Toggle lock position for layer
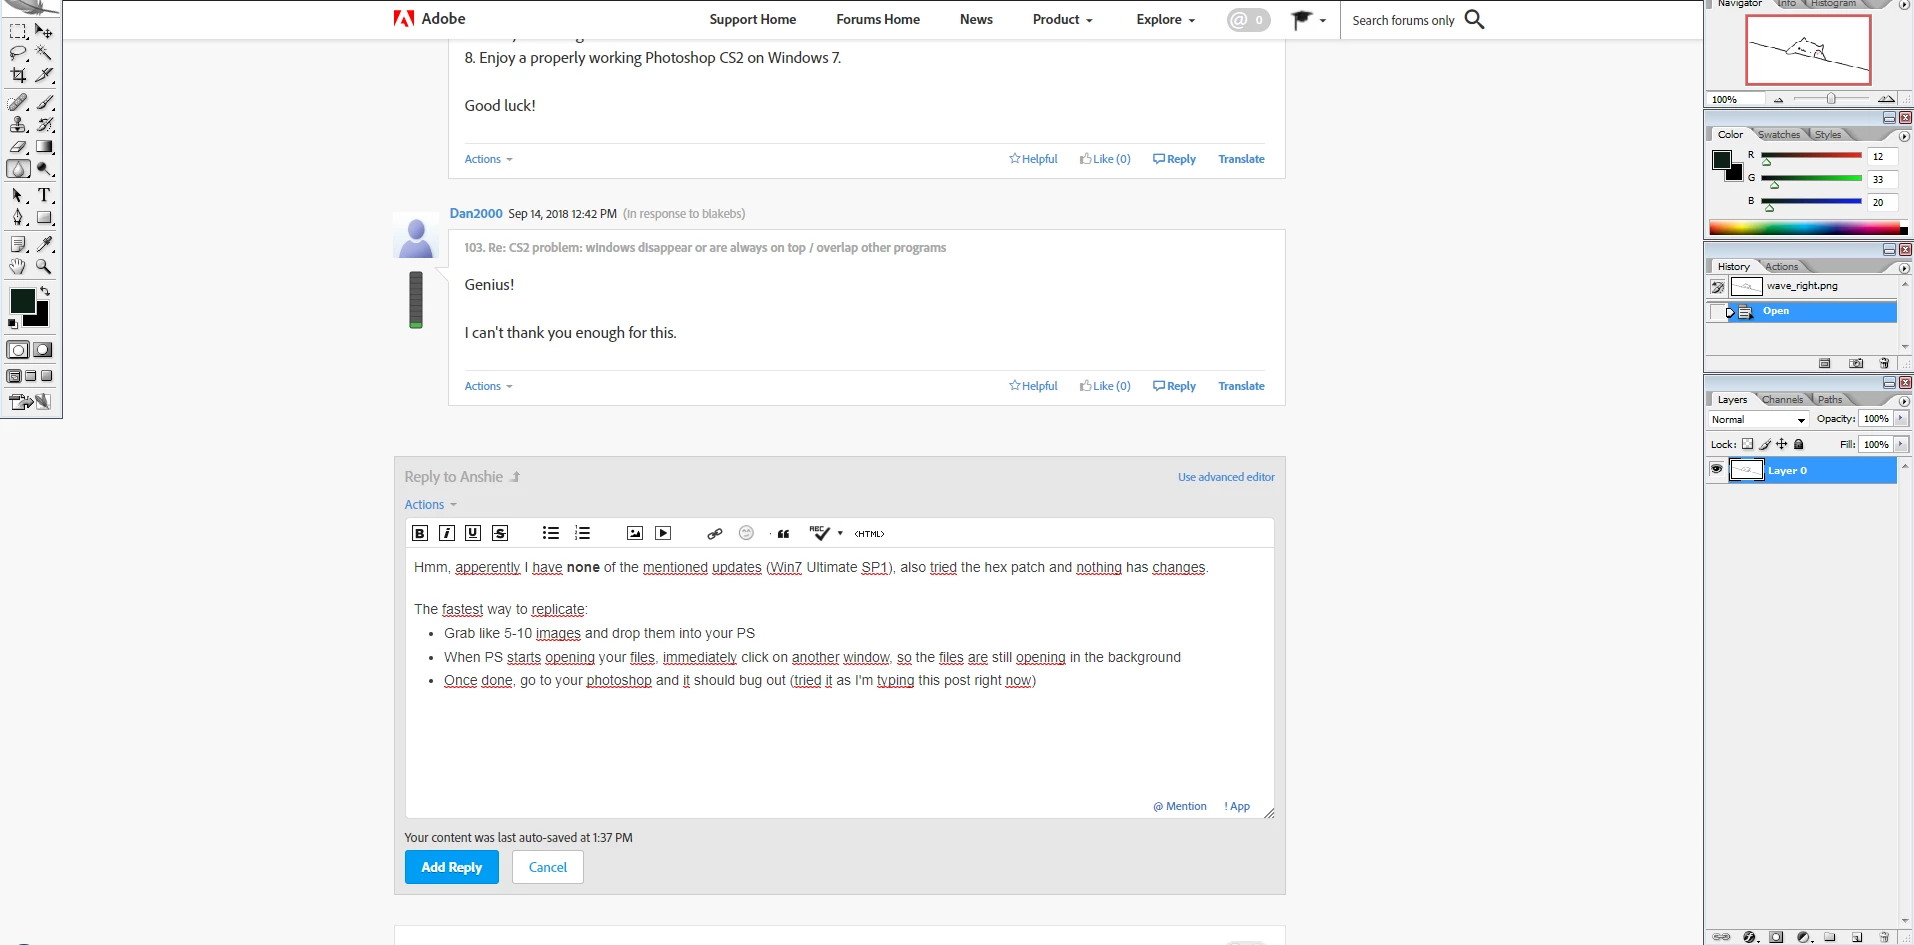The image size is (1914, 945). tap(1781, 444)
